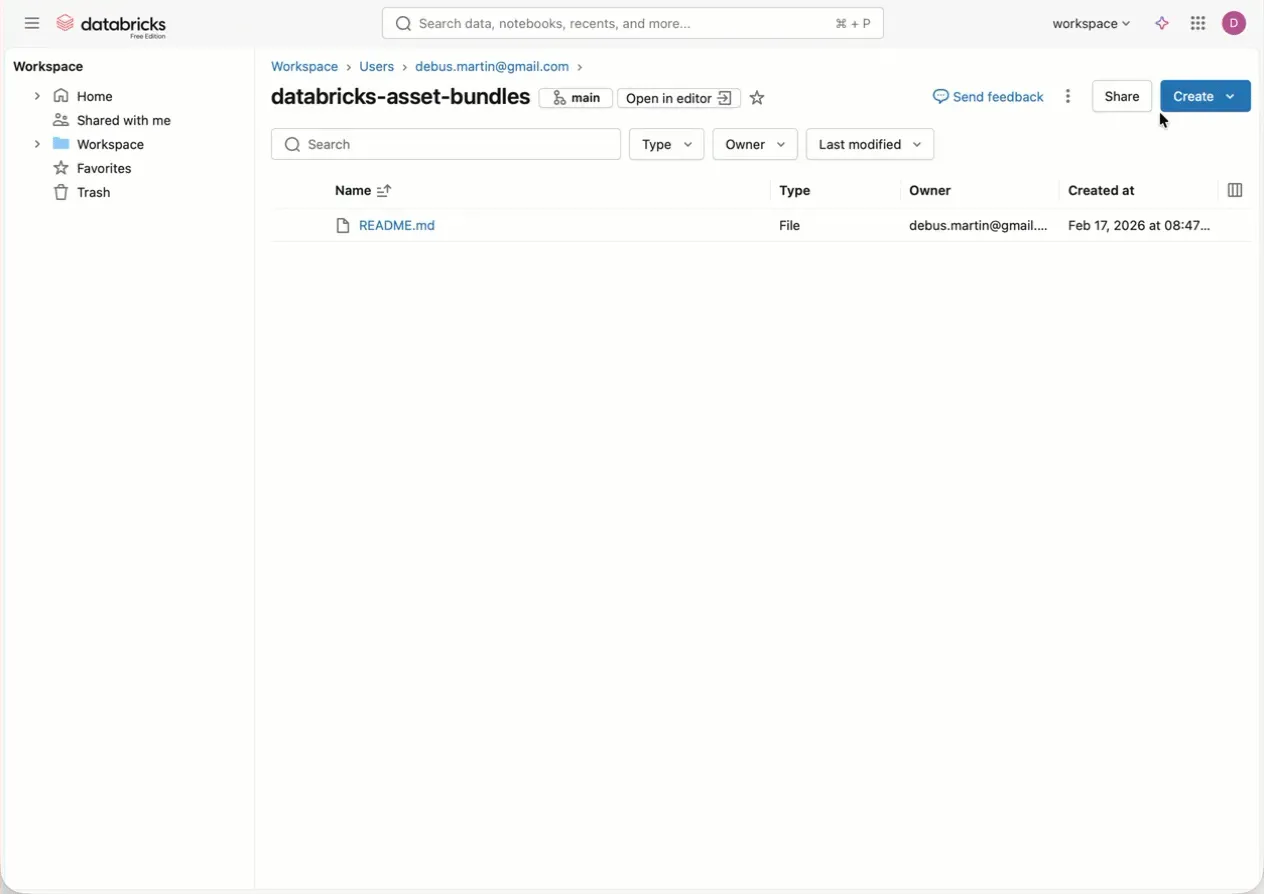Click the Workspace folder icon in sidebar
Image resolution: width=1264 pixels, height=894 pixels.
[61, 144]
